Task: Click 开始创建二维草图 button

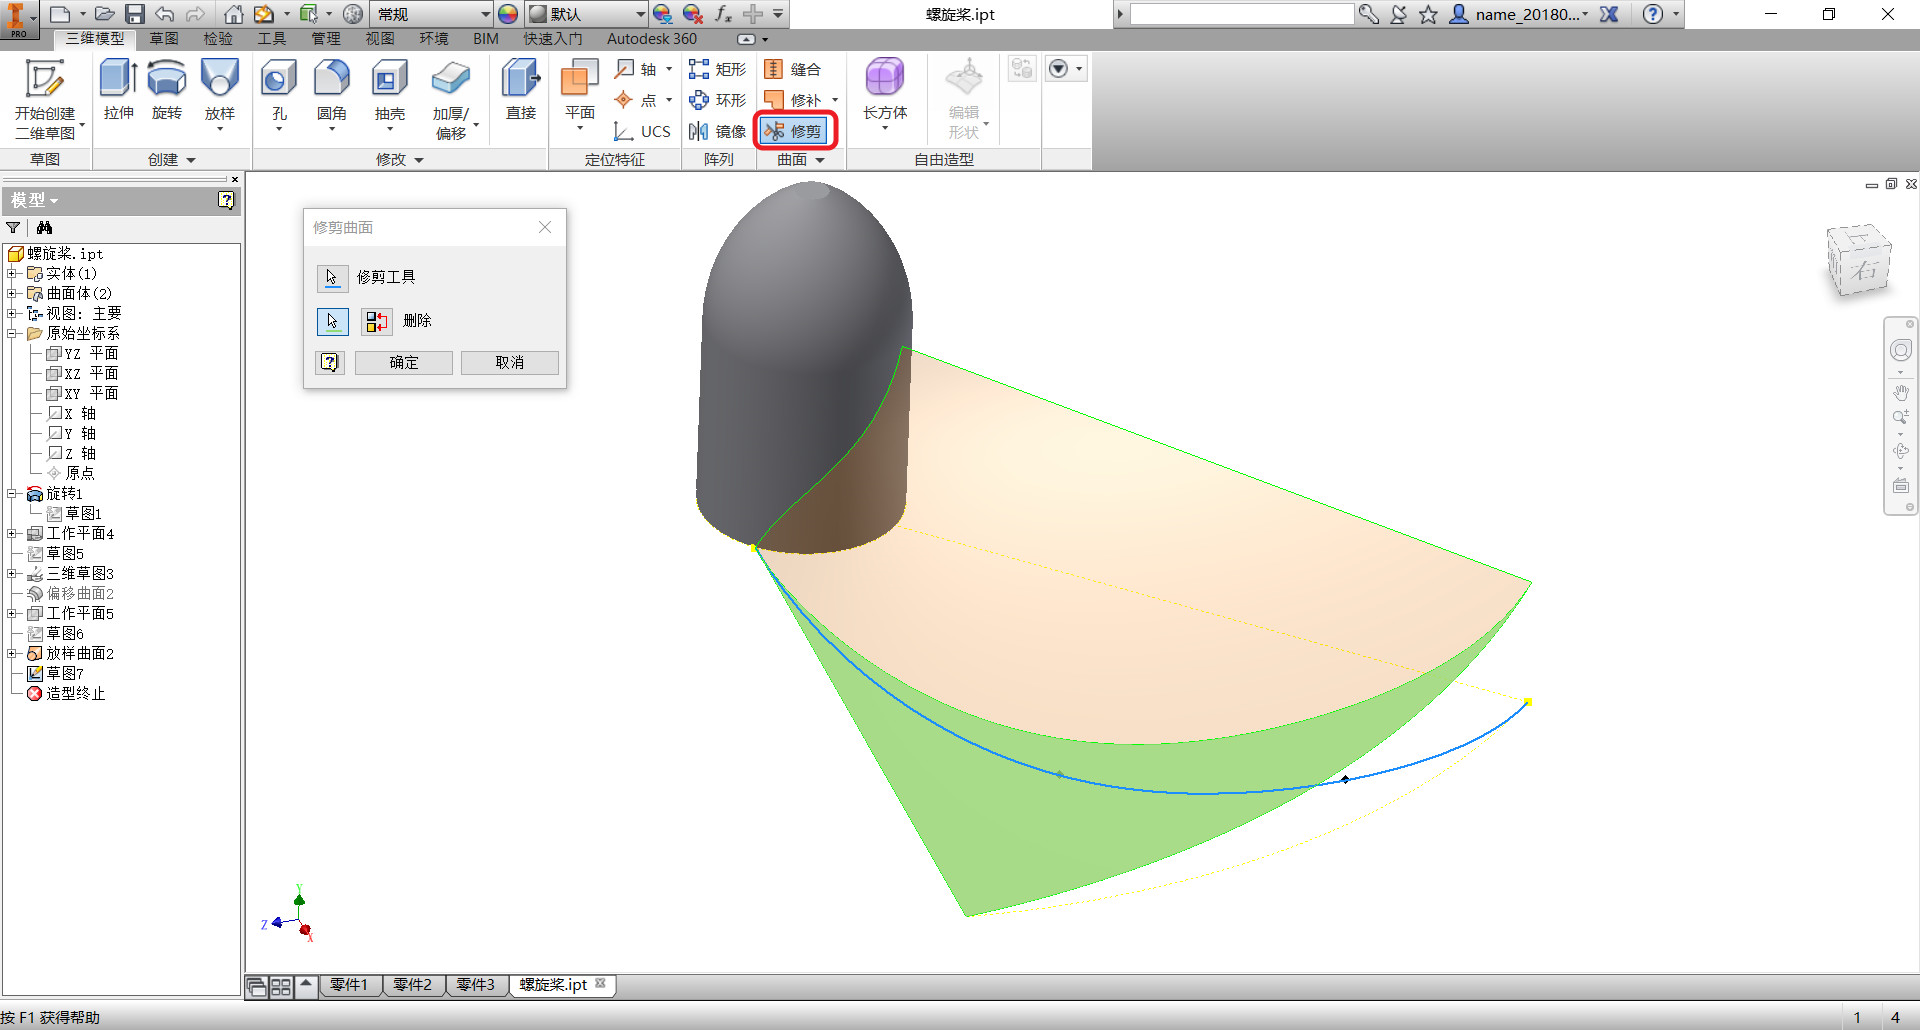Action: 45,98
